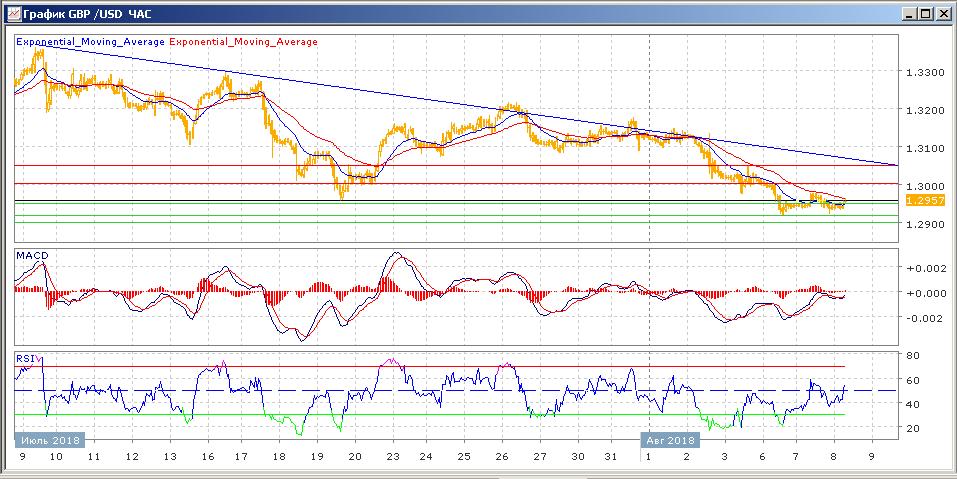Close the GBP/USD chart window
Screen dimensions: 957x479
pos(943,13)
